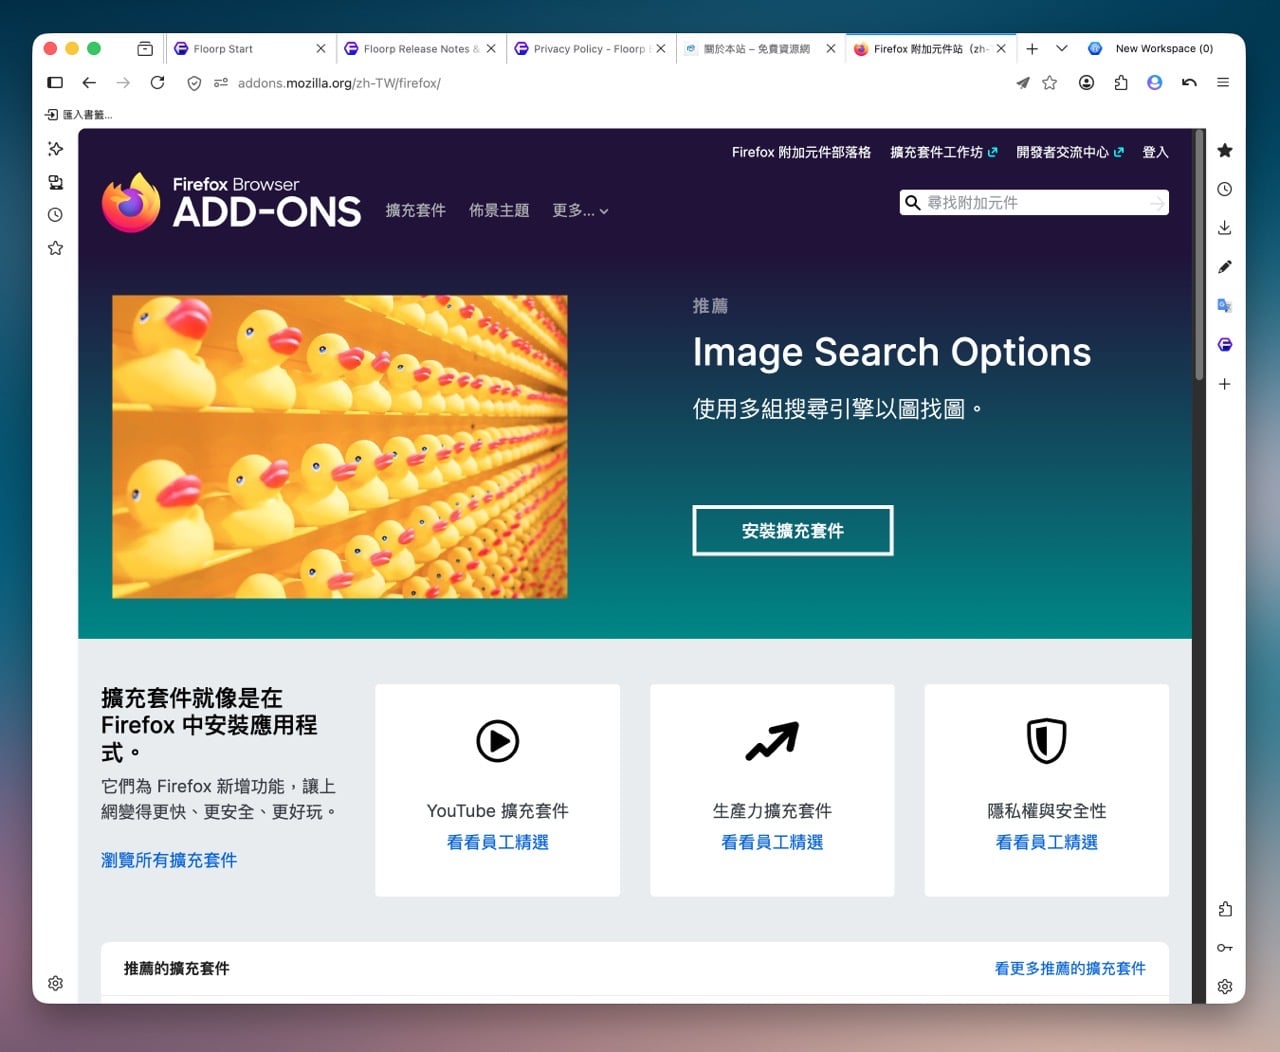
Task: Click the 尋找附加元件 search field
Action: [x=1034, y=203]
